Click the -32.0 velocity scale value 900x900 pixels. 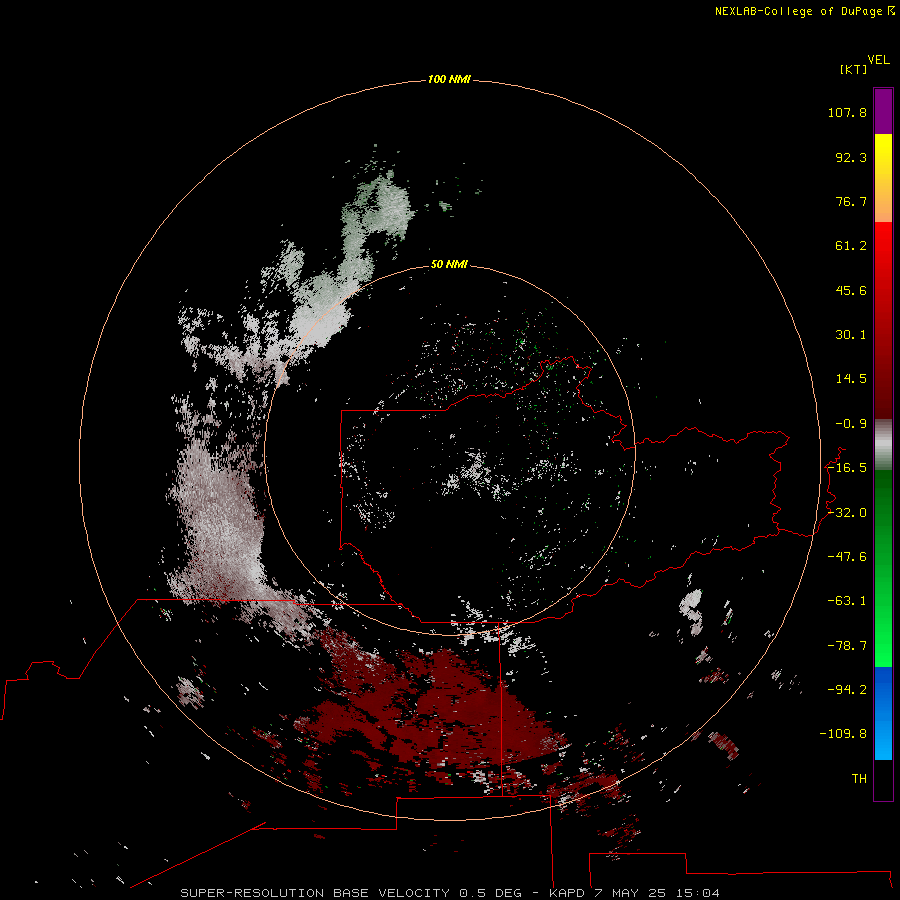(847, 513)
